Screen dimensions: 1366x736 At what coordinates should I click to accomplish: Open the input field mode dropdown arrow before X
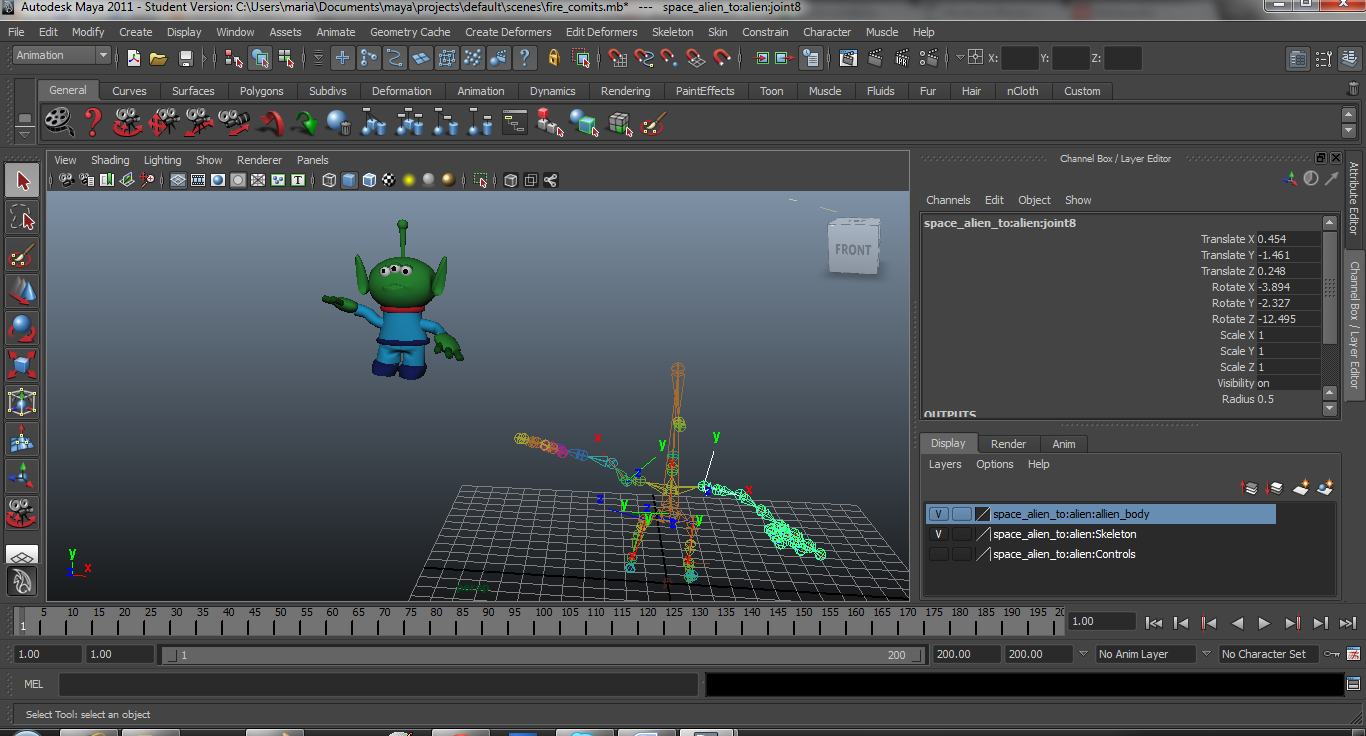coord(960,58)
